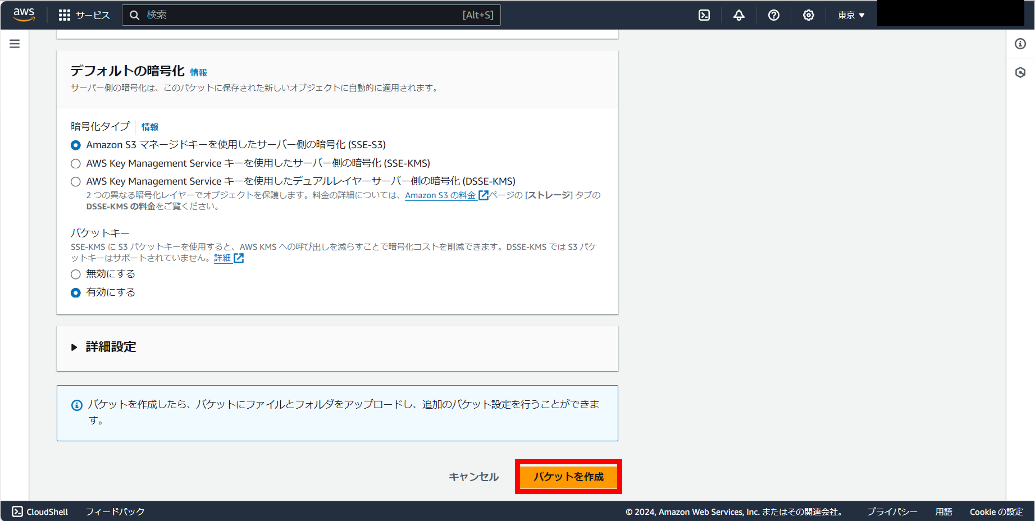Image resolution: width=1035 pixels, height=521 pixels.
Task: Select SSE-KMS encryption radio option
Action: 75,163
